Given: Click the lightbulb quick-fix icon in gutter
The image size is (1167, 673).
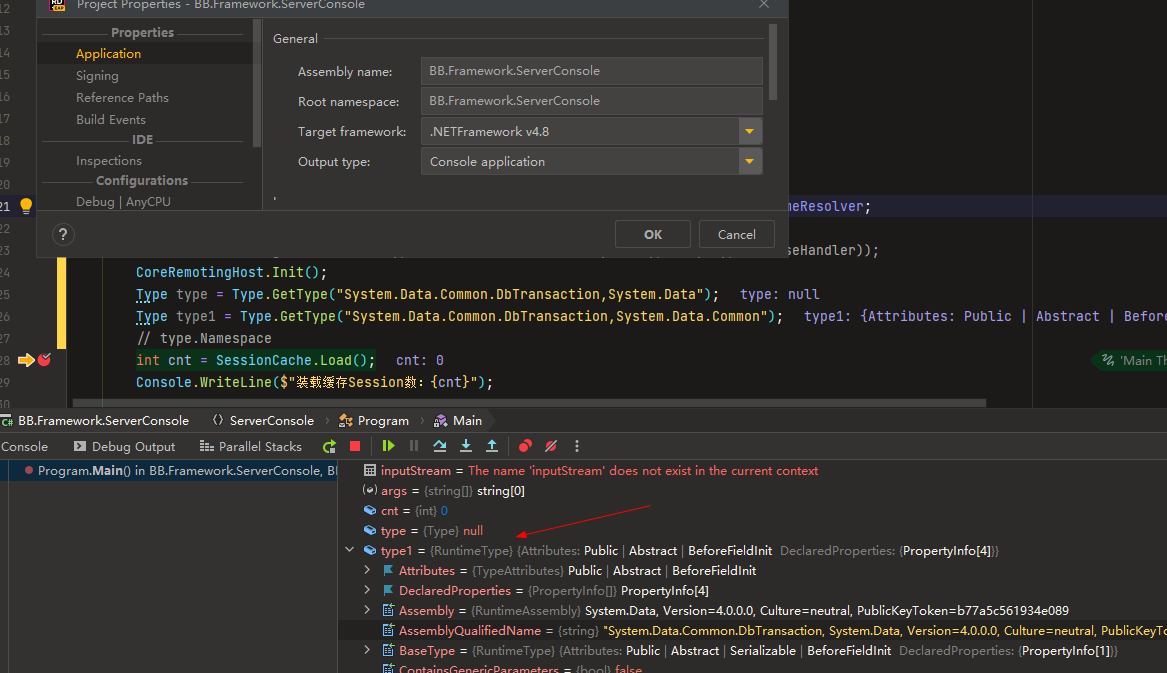Looking at the screenshot, I should click(x=26, y=205).
